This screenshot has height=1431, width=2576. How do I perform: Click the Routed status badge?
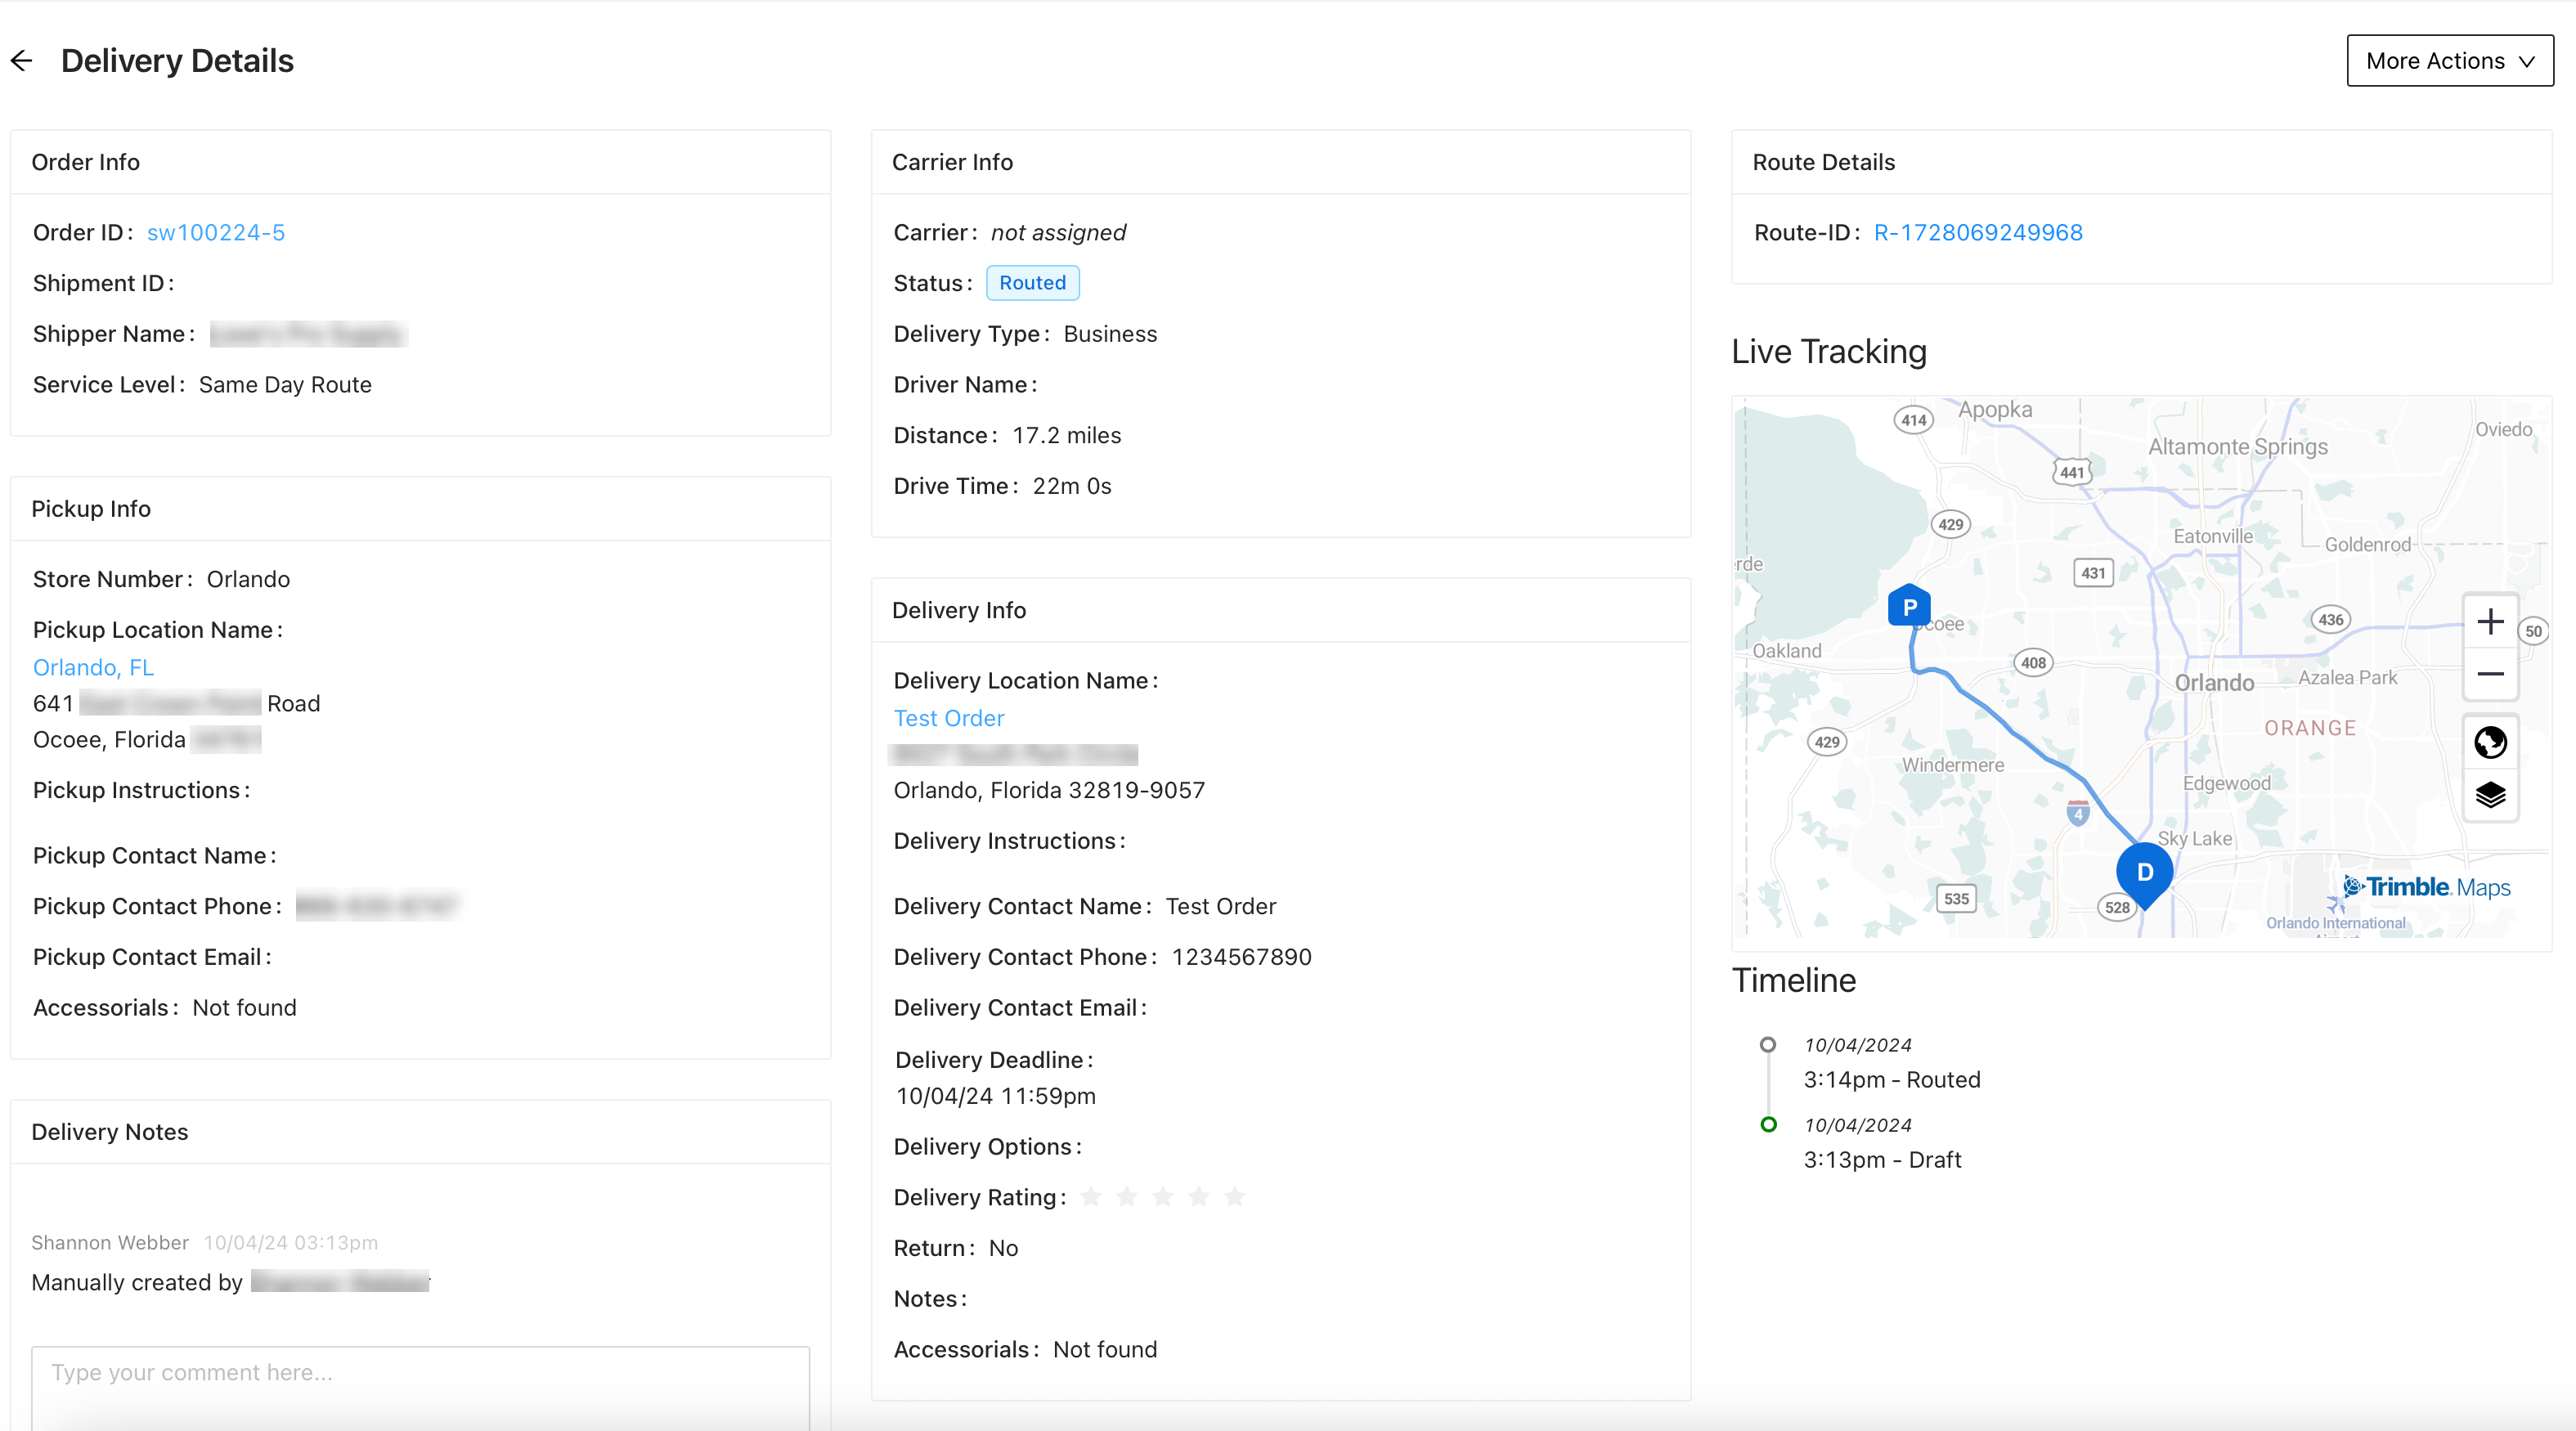click(x=1032, y=283)
